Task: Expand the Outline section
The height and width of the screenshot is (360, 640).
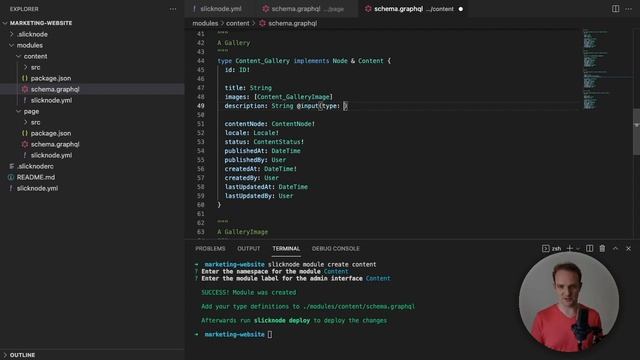Action: (22, 355)
